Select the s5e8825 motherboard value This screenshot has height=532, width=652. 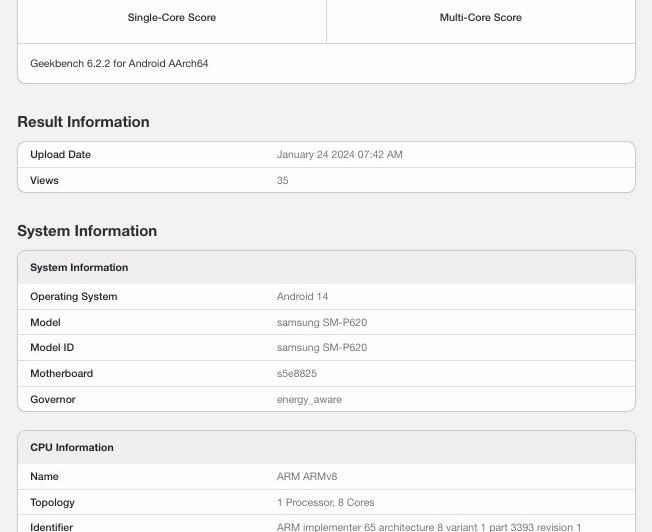click(297, 374)
